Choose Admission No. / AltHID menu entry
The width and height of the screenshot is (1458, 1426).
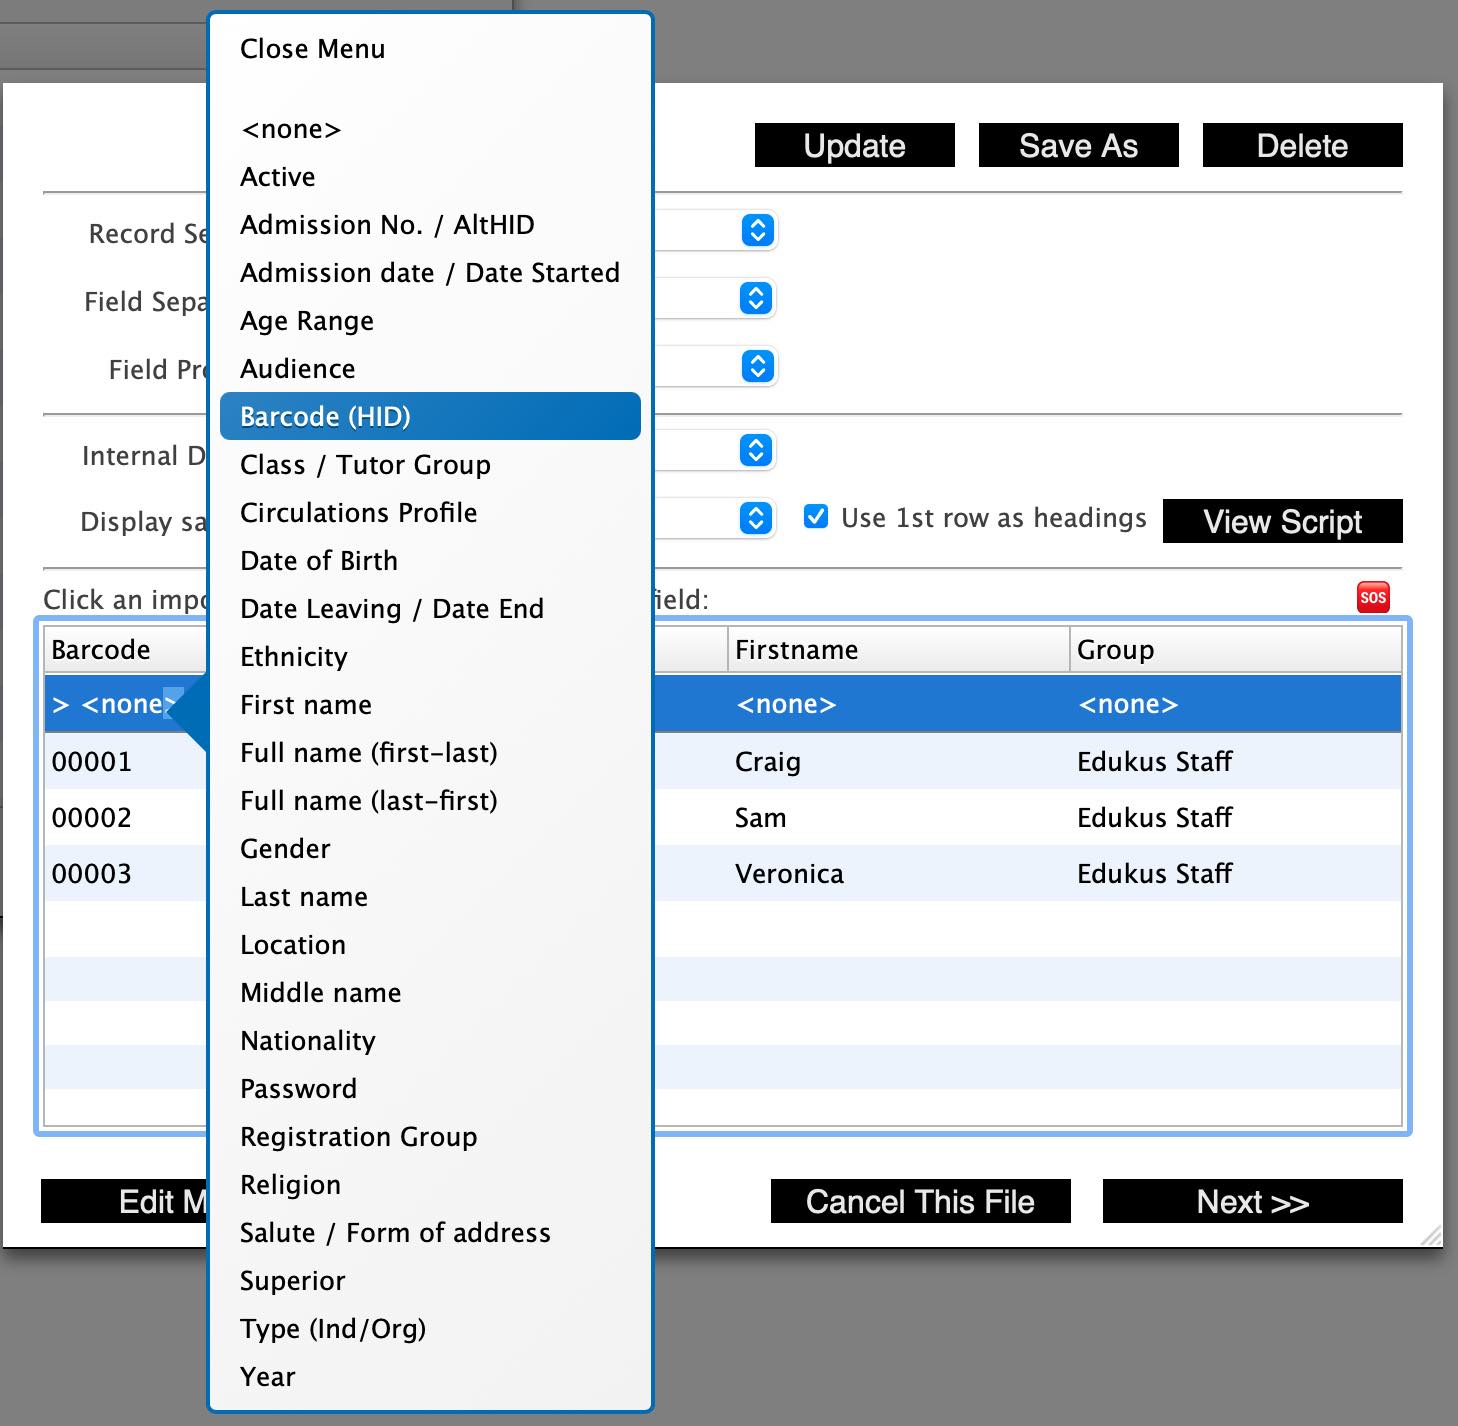click(x=430, y=225)
